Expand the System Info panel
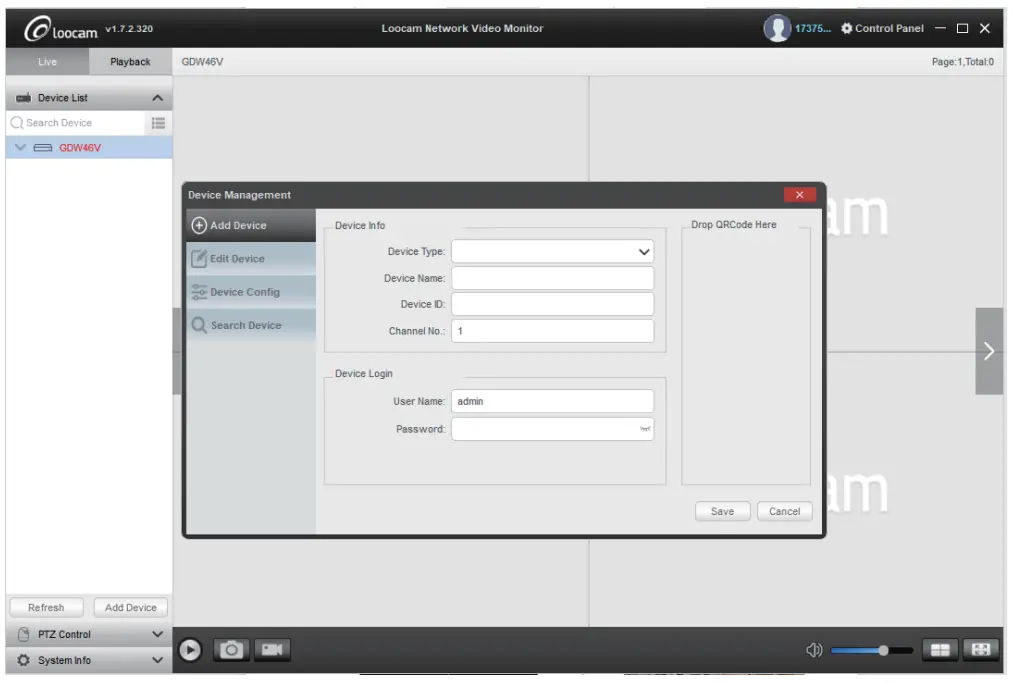The height and width of the screenshot is (684, 1014). [157, 661]
